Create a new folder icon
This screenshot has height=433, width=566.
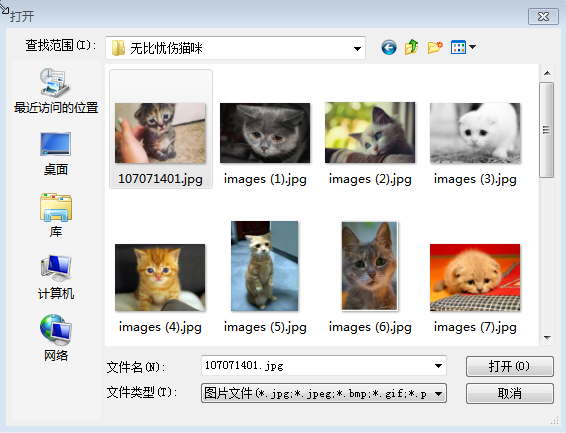point(435,47)
